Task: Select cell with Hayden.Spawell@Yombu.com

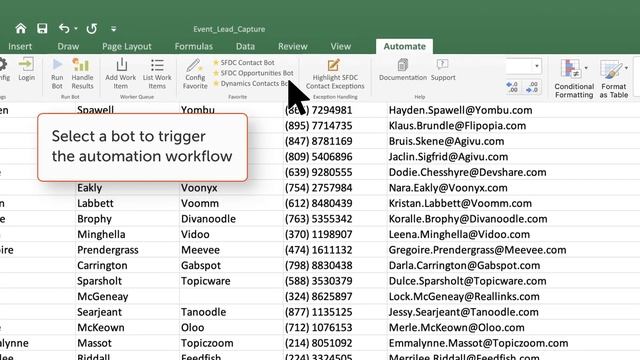Action: (460, 110)
